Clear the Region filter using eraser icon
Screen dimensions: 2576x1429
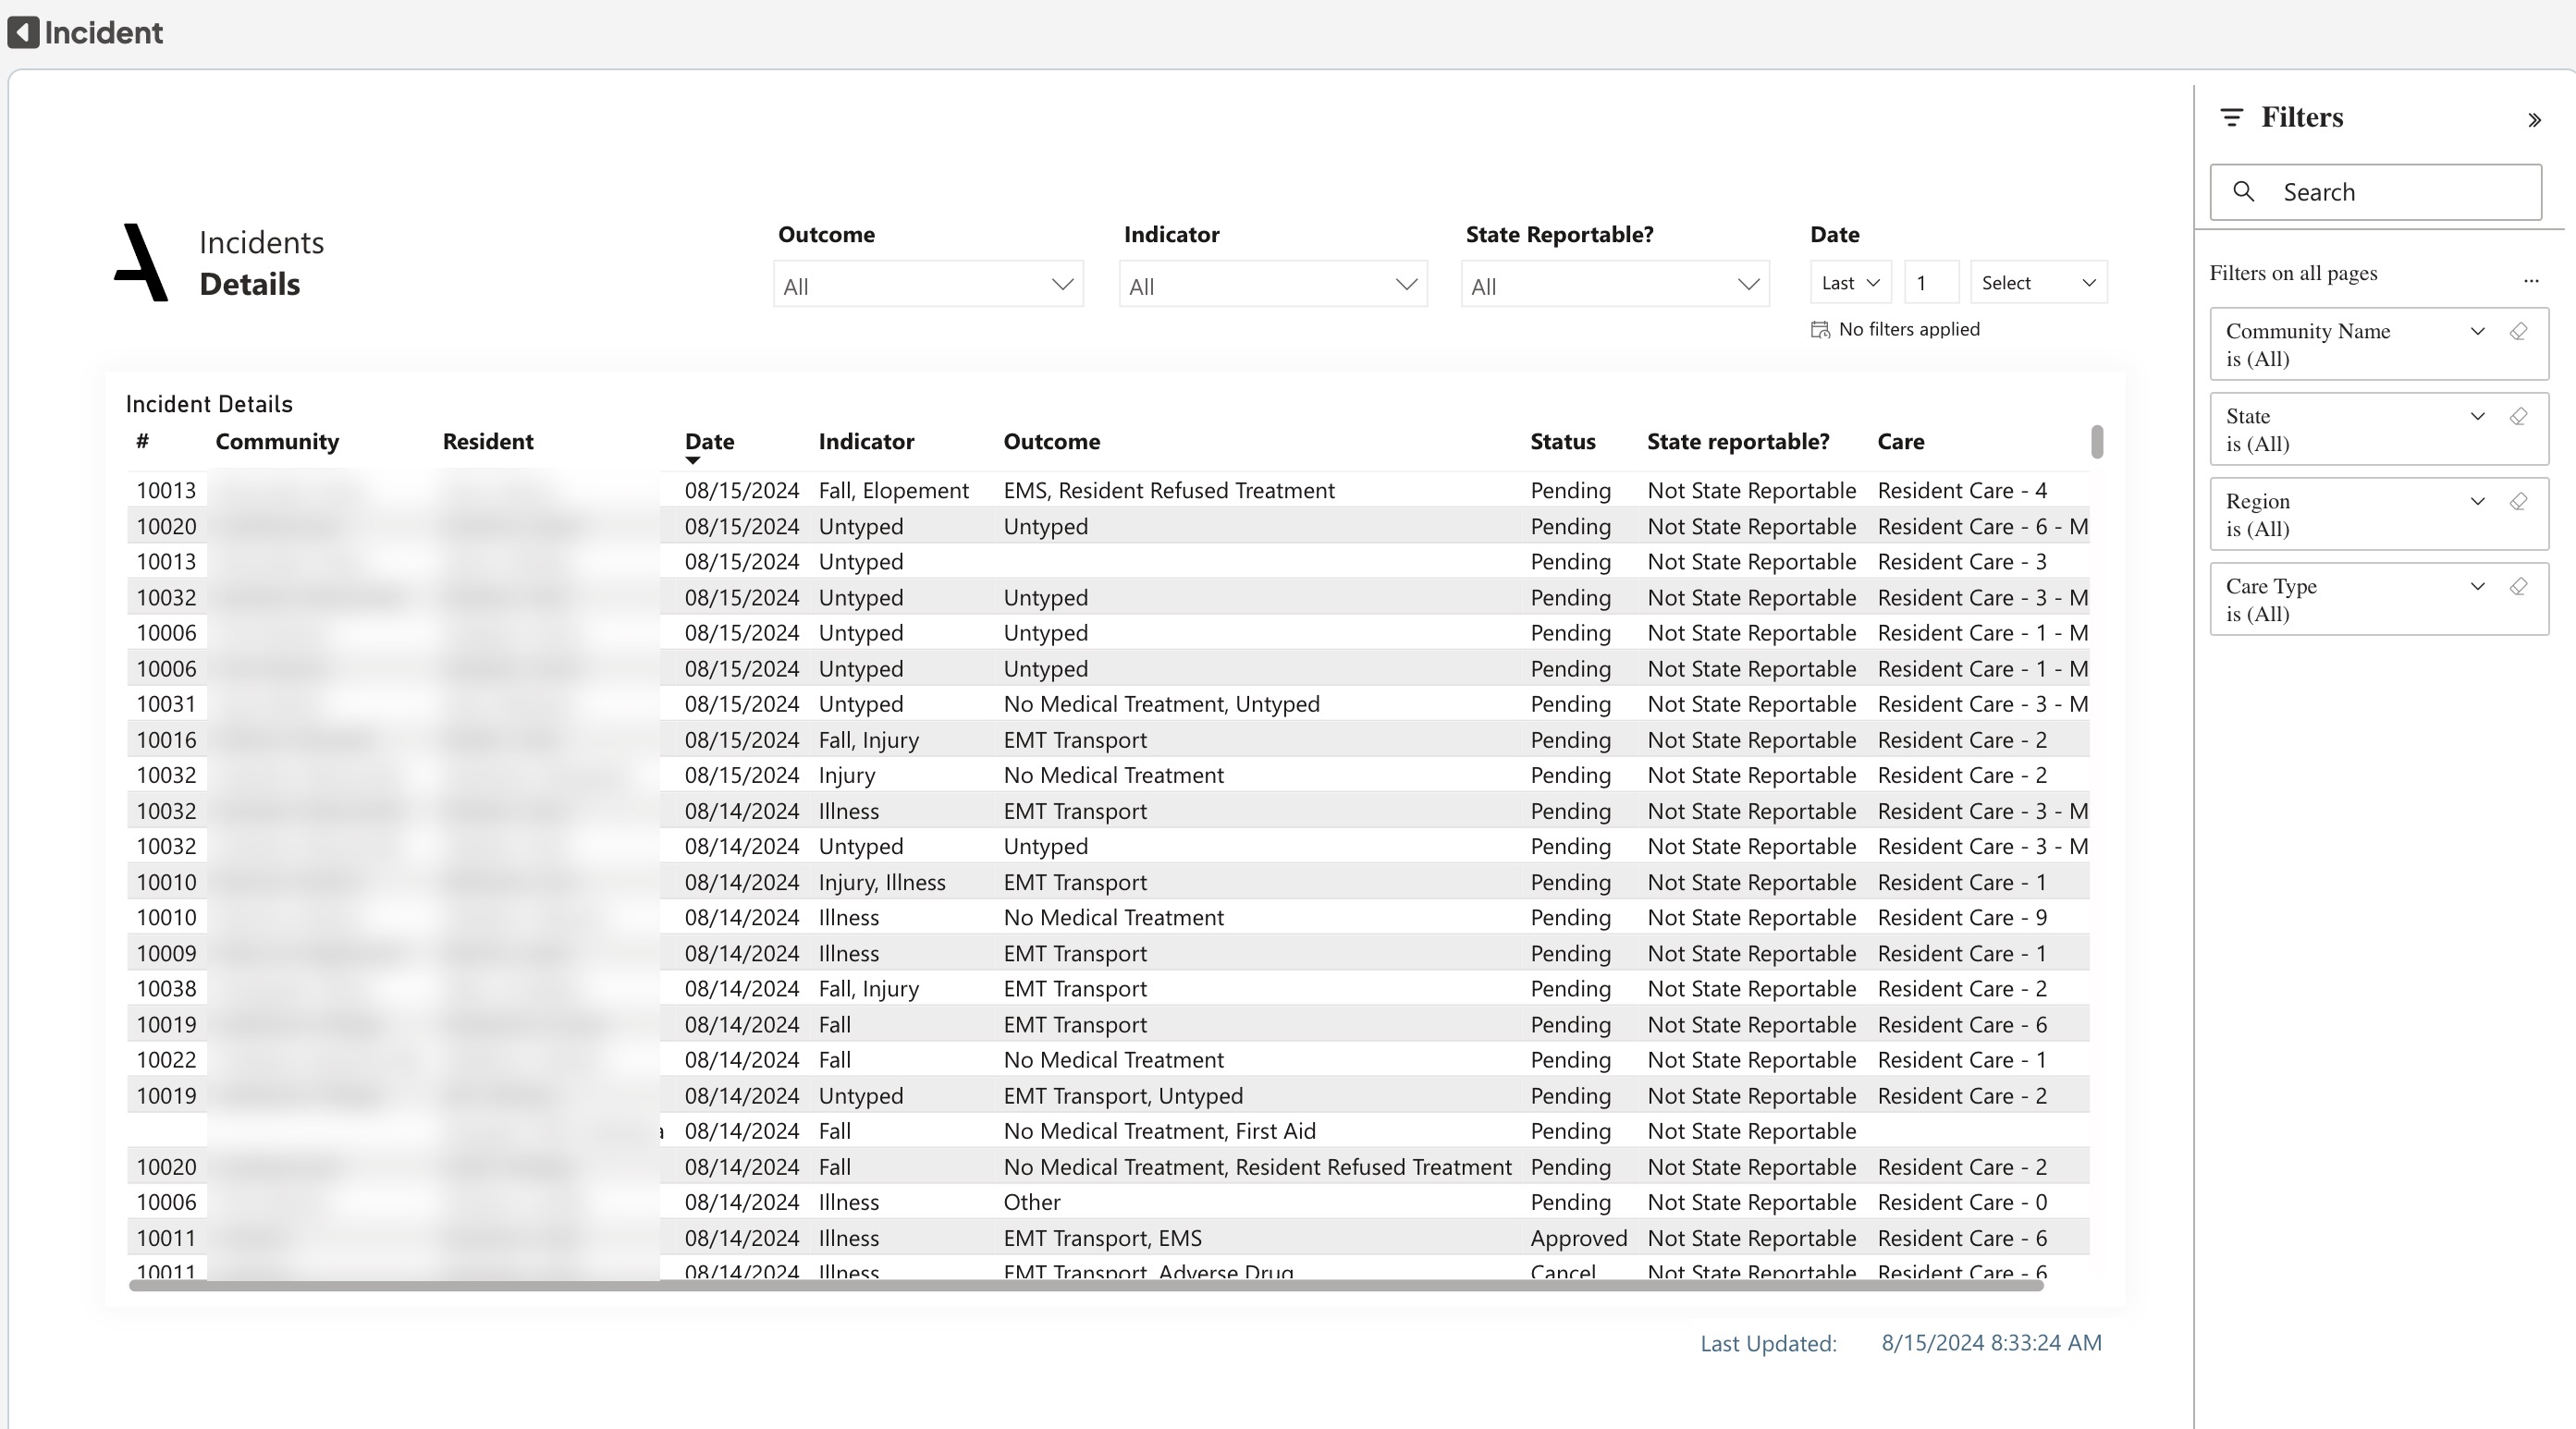tap(2518, 502)
